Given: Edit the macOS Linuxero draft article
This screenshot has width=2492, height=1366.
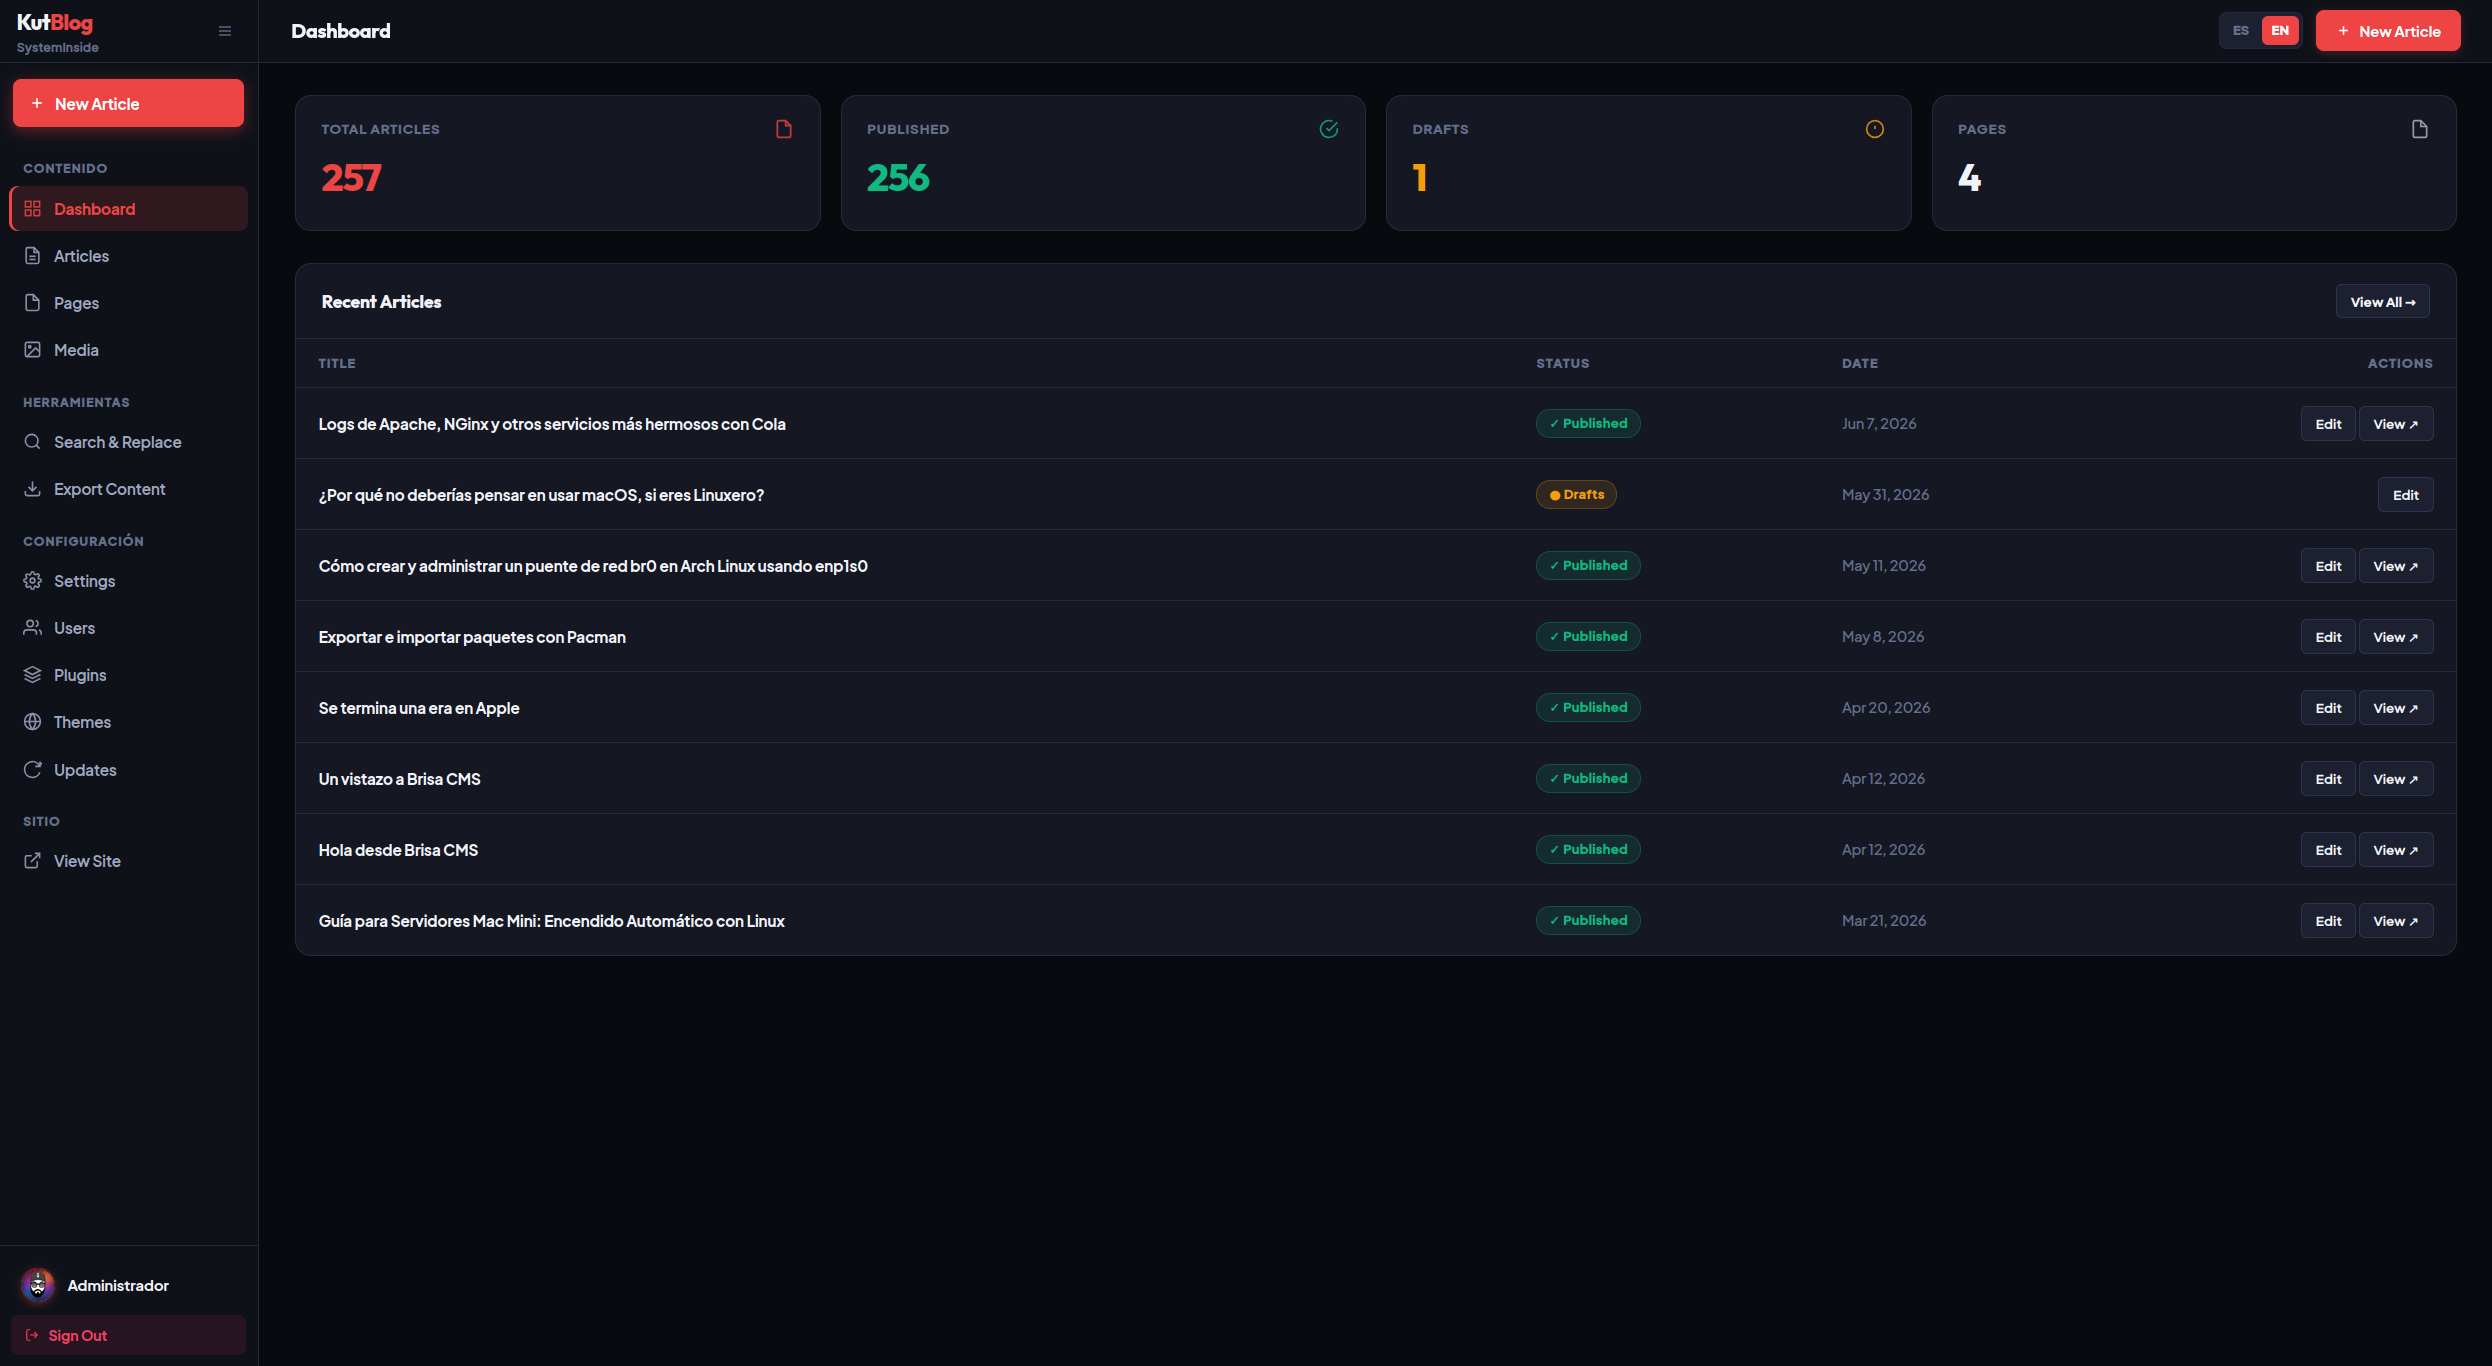Looking at the screenshot, I should click(2406, 495).
